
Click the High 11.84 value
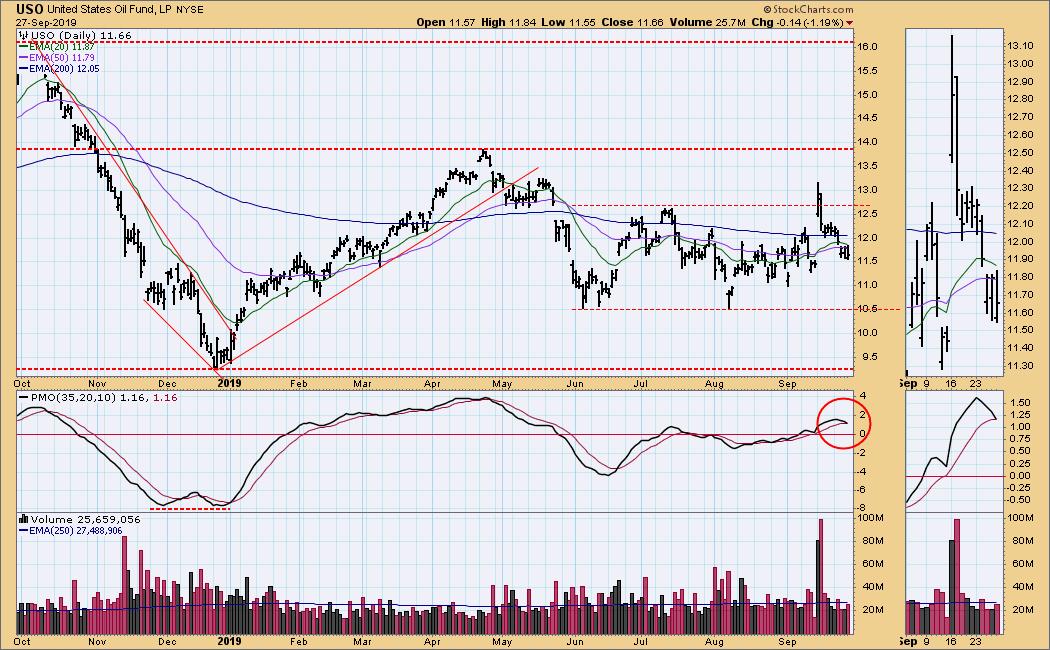click(x=509, y=22)
